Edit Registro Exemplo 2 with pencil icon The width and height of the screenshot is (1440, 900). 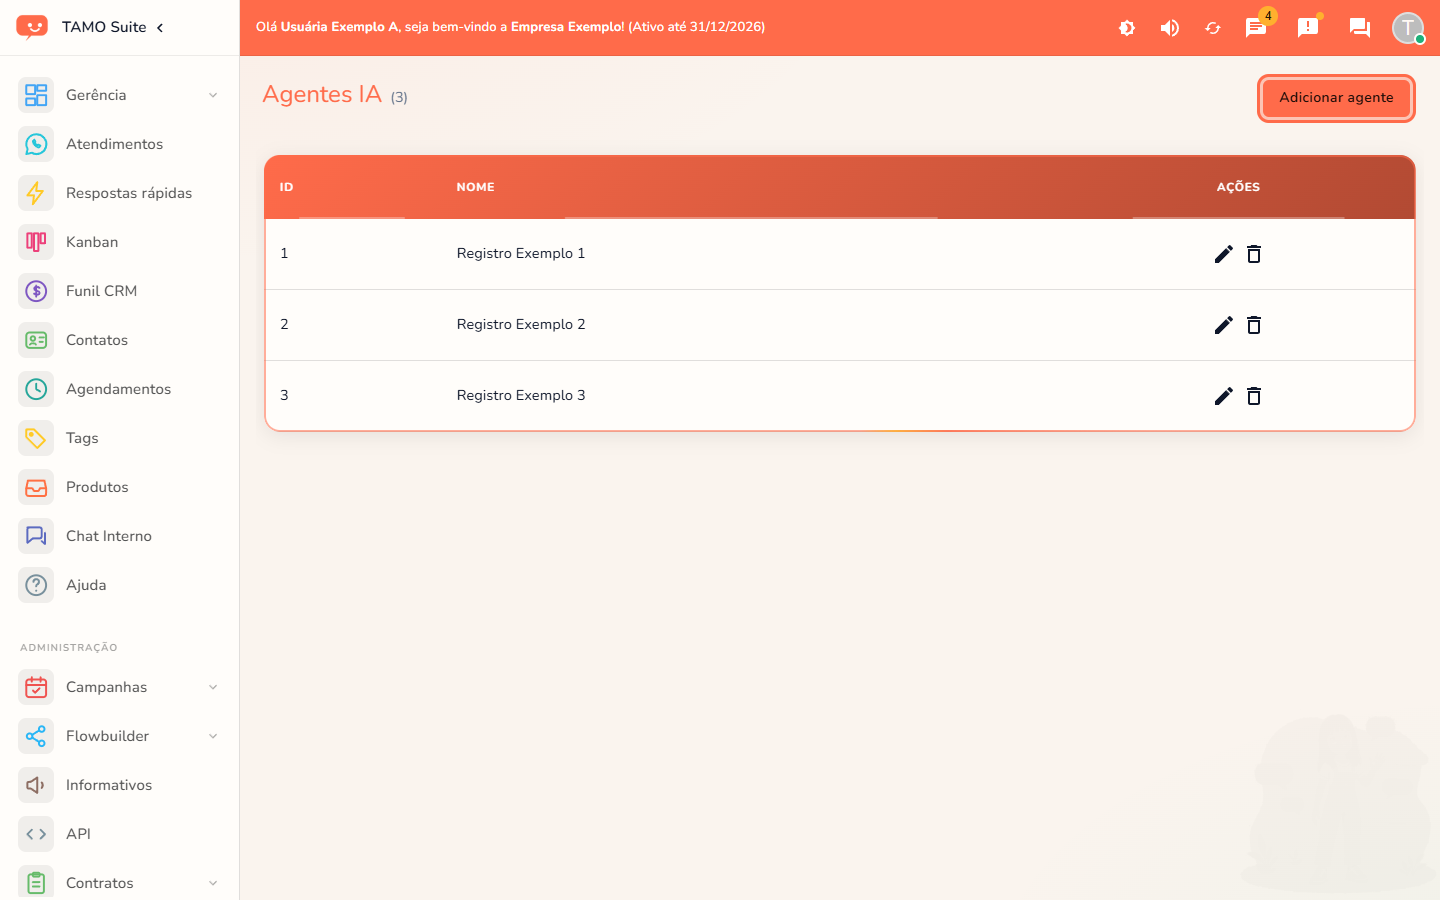click(x=1223, y=325)
